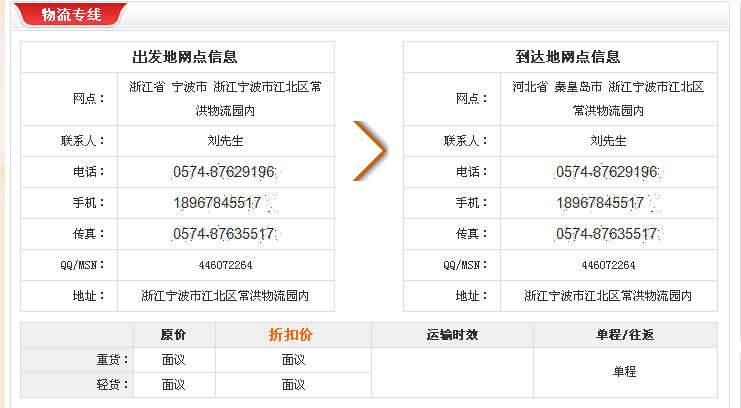The width and height of the screenshot is (741, 408).
Task: Click 联系人 label in the 出发地 table
Action: (x=83, y=140)
